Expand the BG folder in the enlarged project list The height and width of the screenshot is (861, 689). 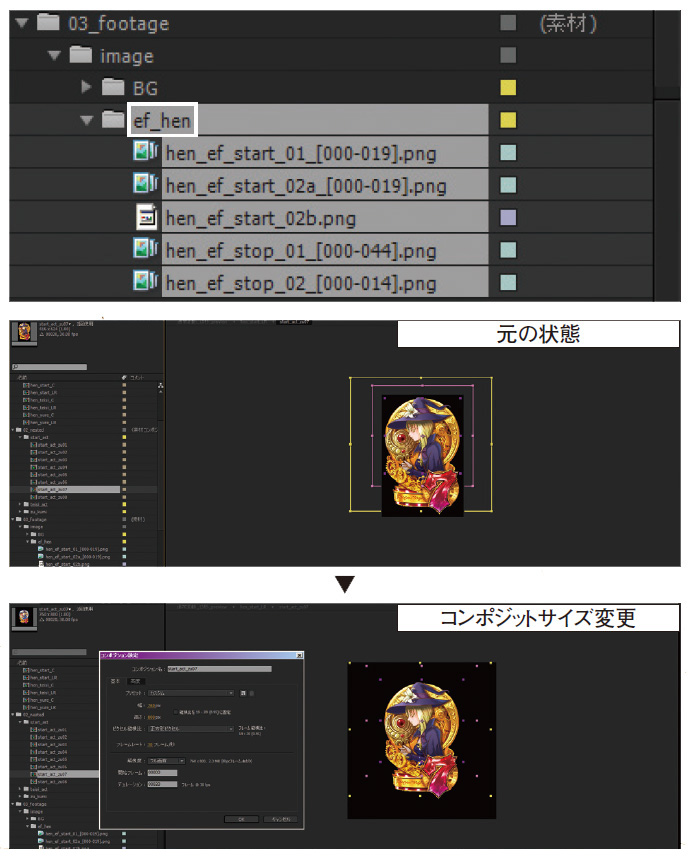click(86, 87)
